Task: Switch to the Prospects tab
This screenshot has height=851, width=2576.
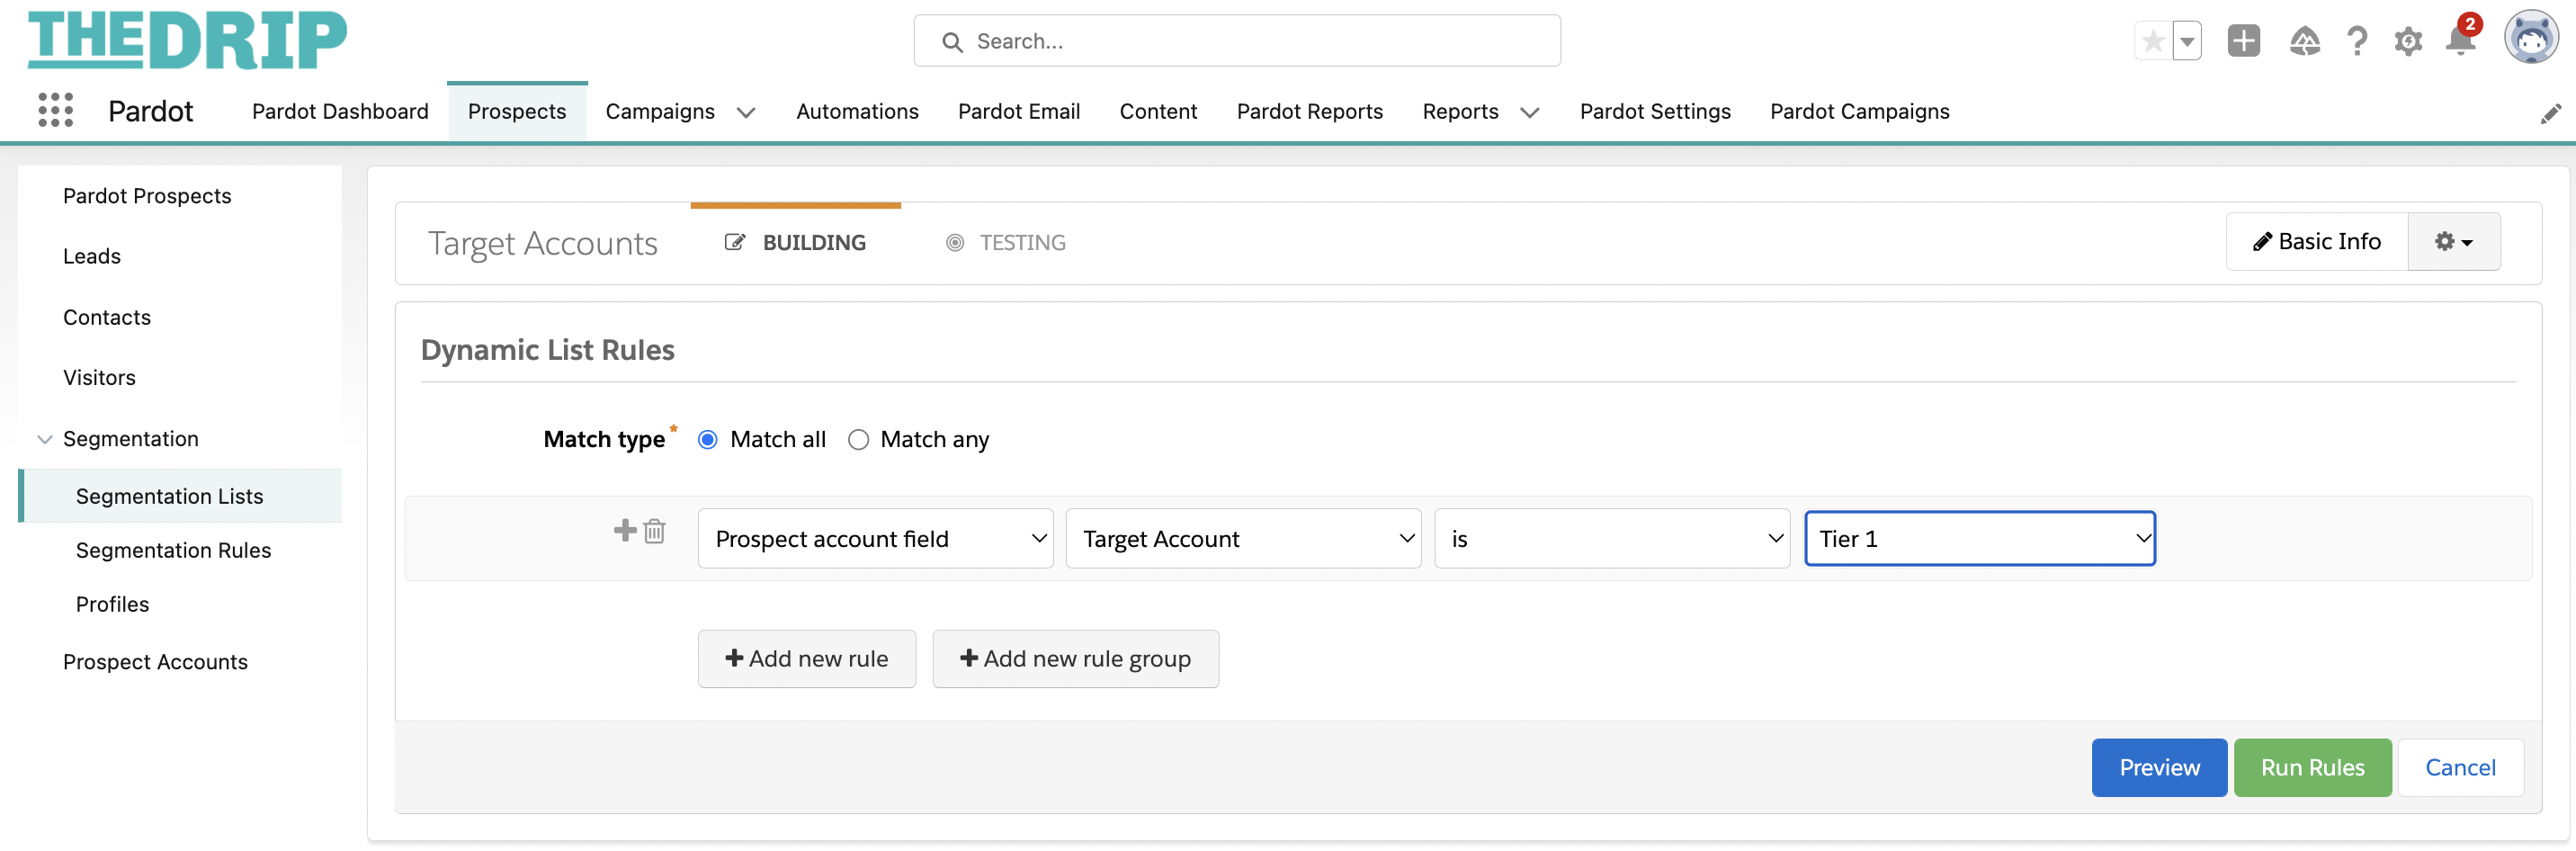Action: point(517,111)
